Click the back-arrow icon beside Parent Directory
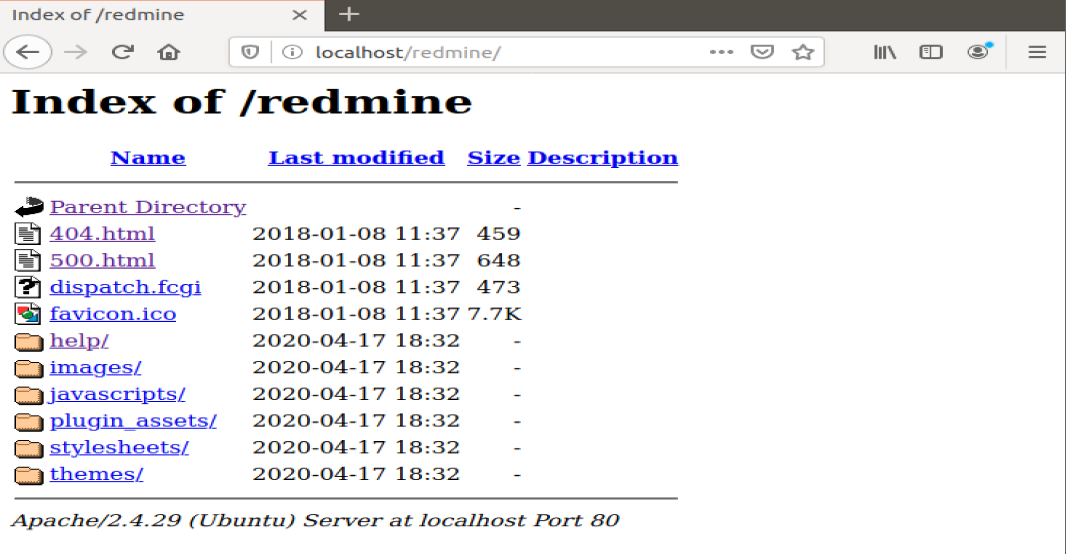 [x=29, y=207]
